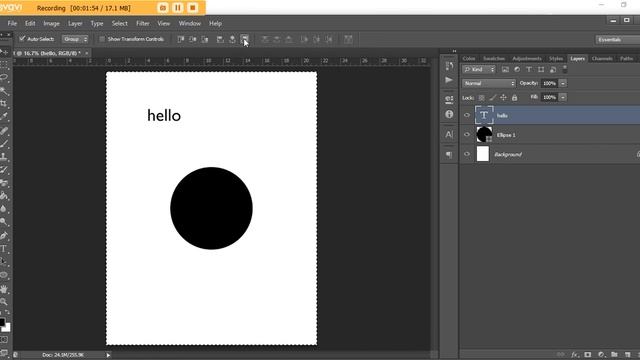
Task: Click the Align Vertical Centers icon
Action: [x=193, y=39]
